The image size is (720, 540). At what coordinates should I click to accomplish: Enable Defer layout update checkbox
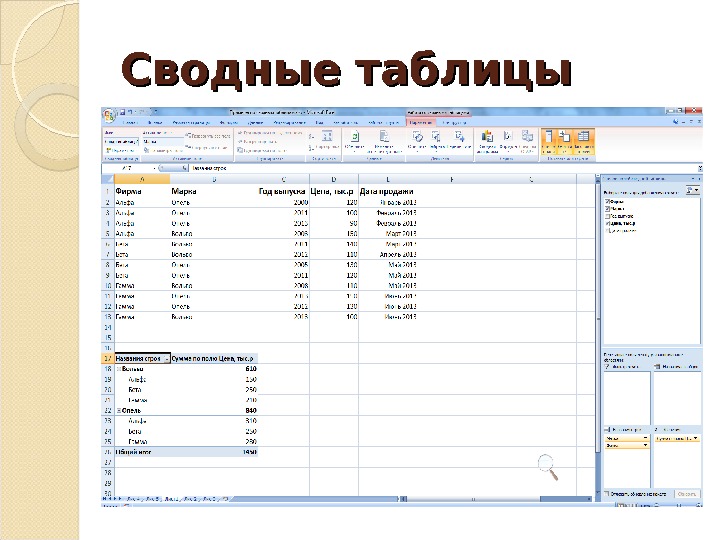point(607,494)
